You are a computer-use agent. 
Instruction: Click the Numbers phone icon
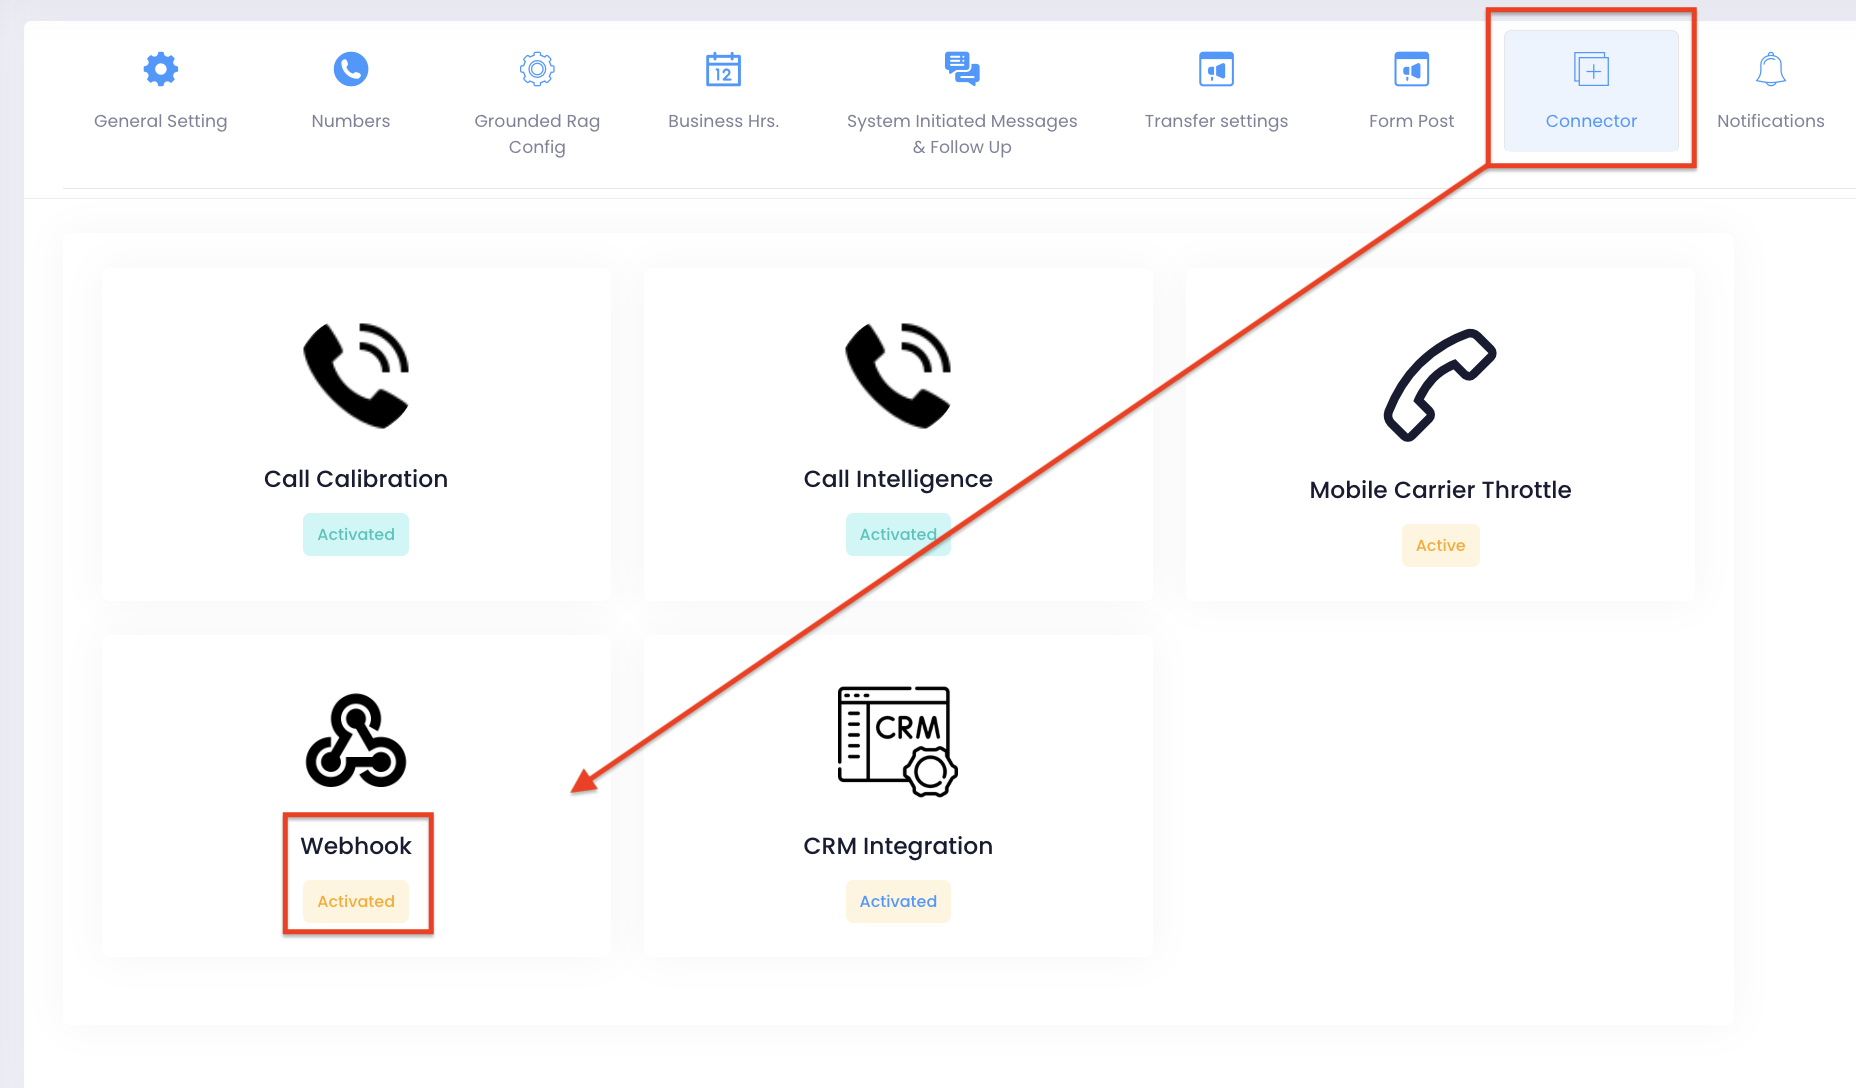coord(351,69)
